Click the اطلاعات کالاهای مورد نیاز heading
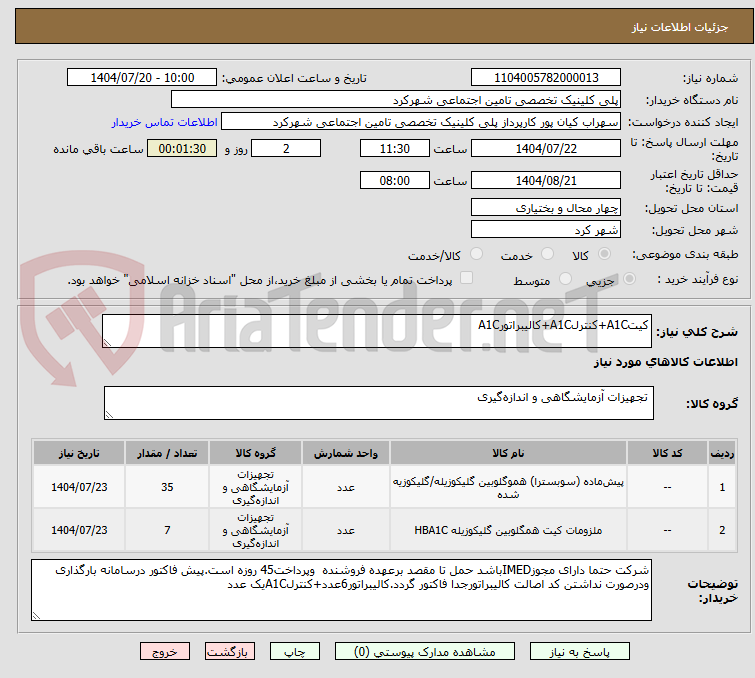 click(x=665, y=362)
